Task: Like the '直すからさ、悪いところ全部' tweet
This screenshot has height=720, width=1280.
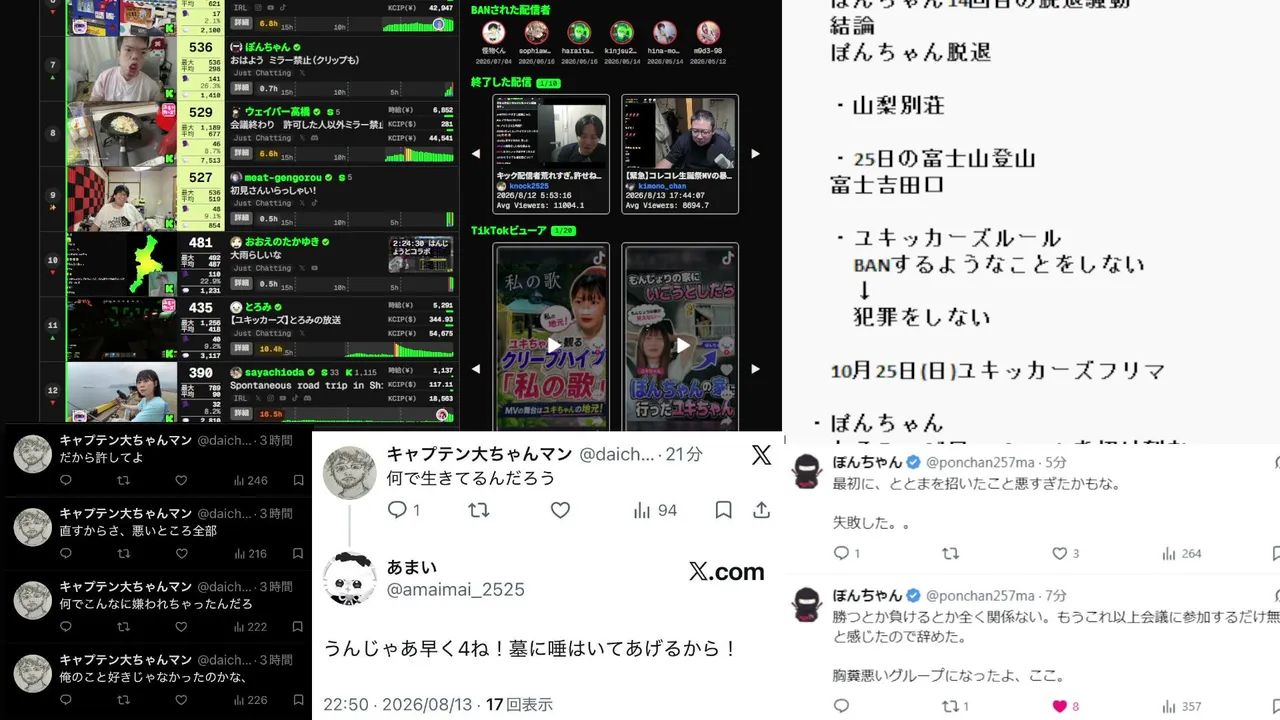Action: [x=181, y=554]
